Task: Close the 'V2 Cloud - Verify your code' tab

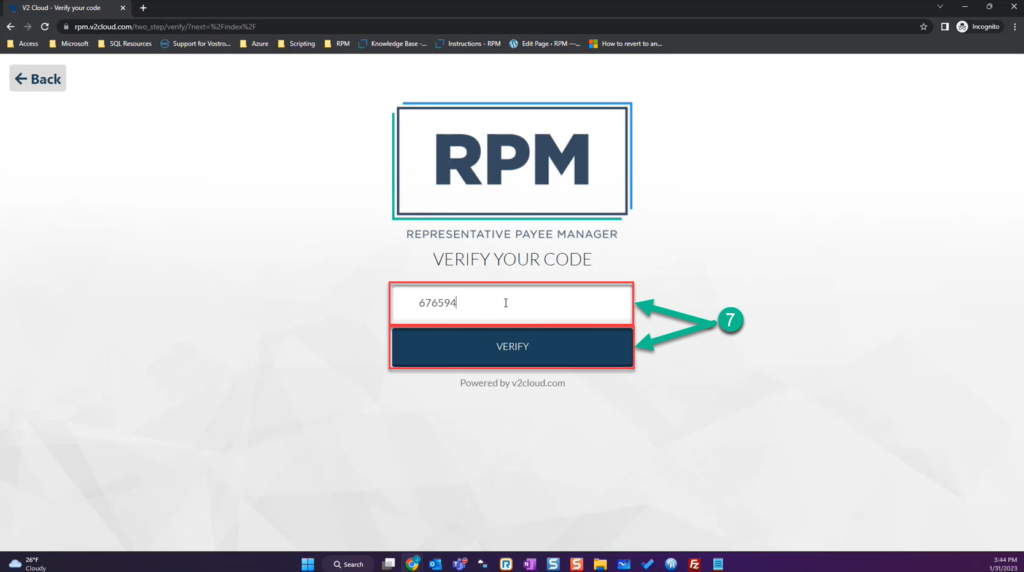Action: (123, 8)
